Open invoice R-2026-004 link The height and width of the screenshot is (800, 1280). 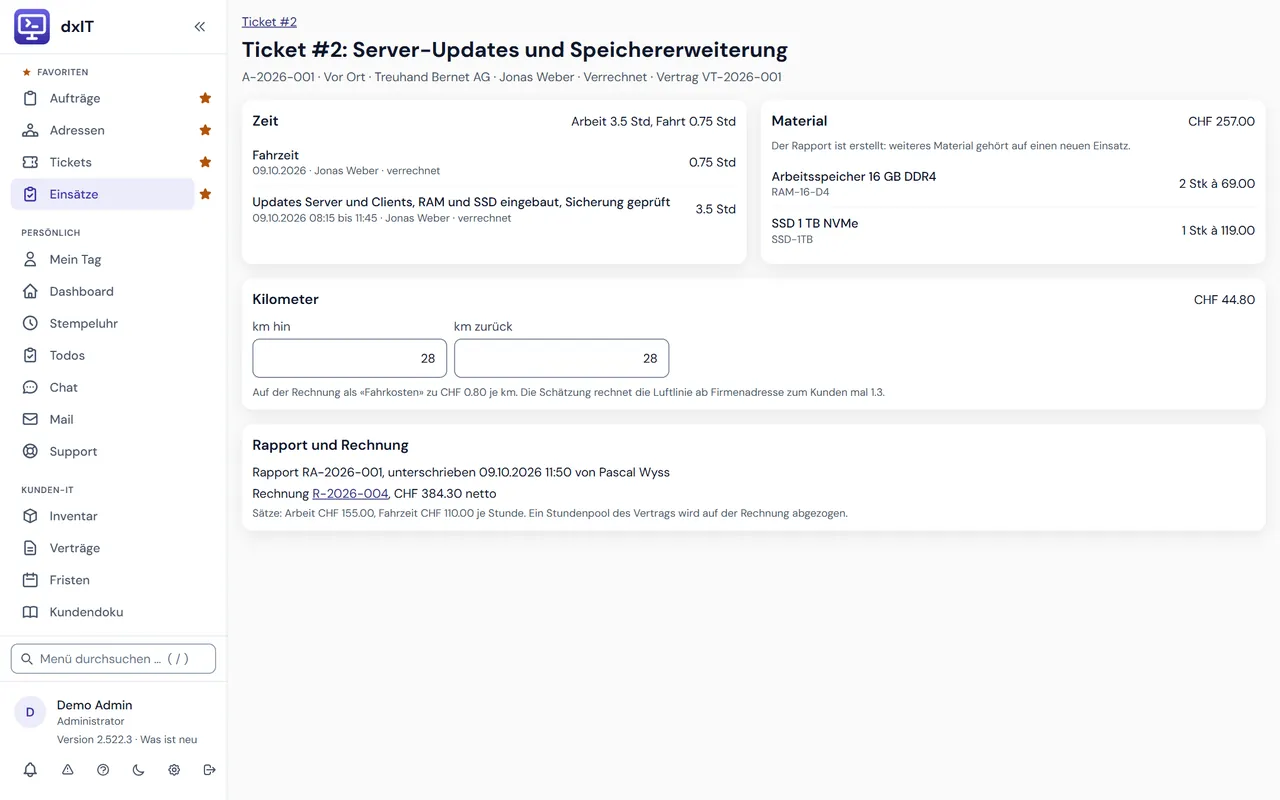point(350,493)
